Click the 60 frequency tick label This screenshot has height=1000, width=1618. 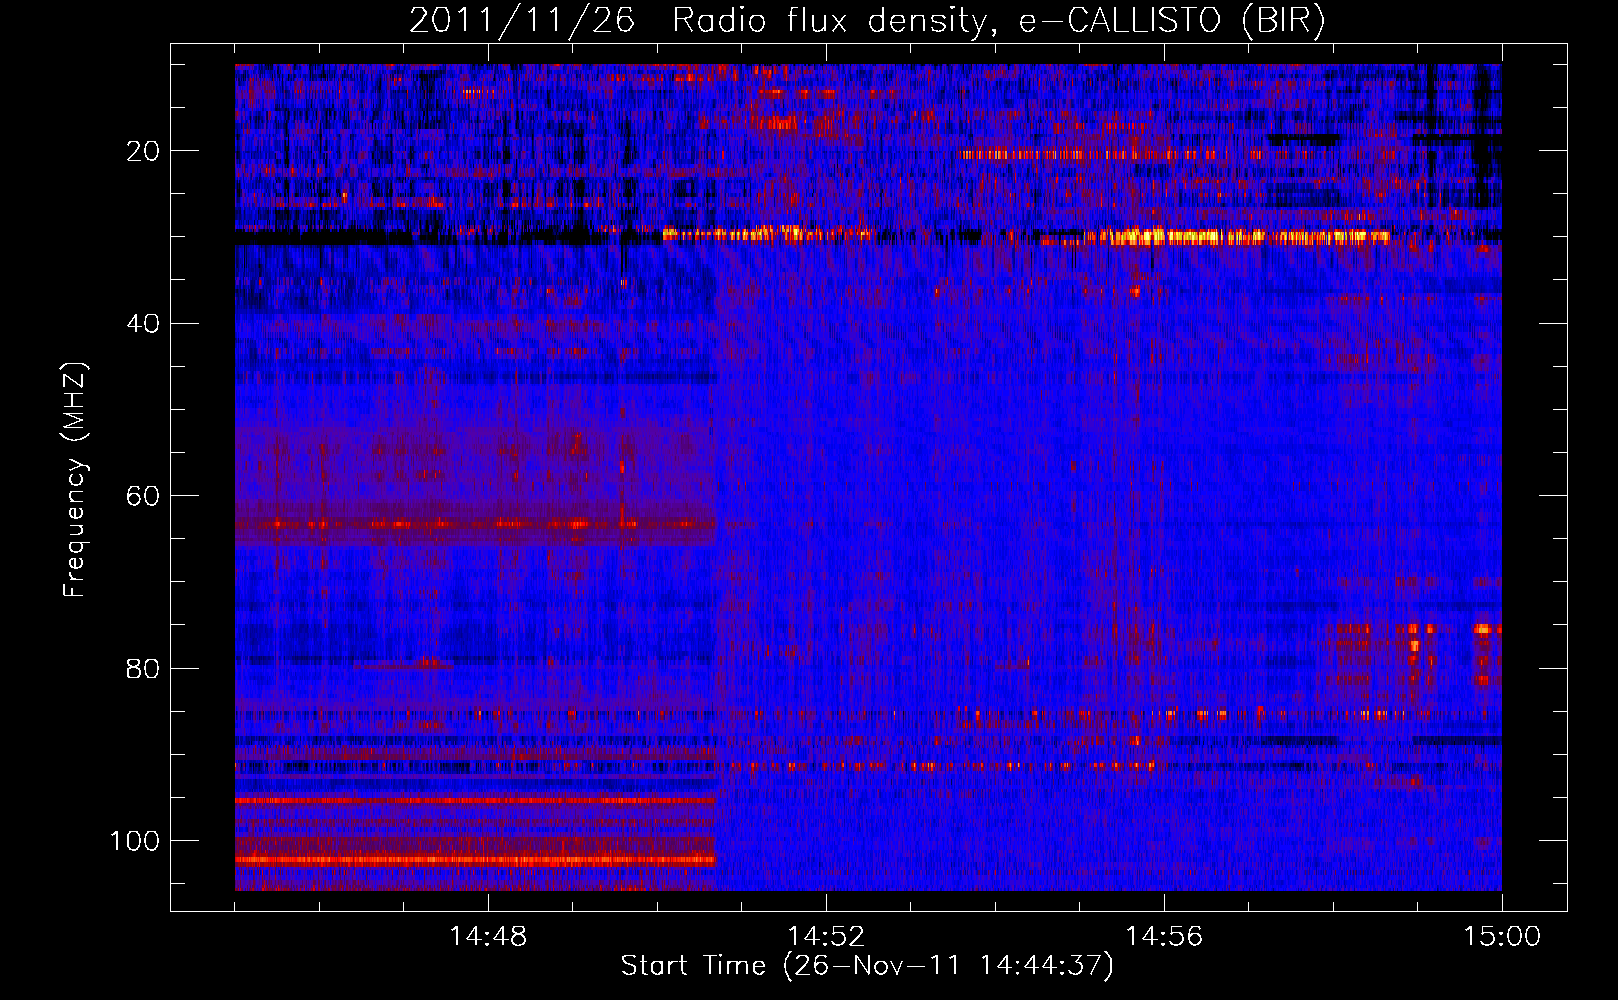[x=144, y=496]
